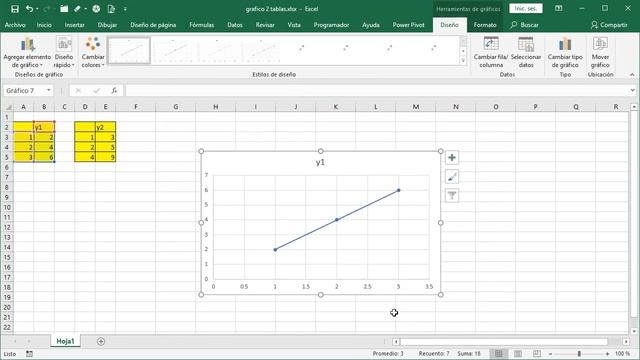Click the ribbon display options icon
The width and height of the screenshot is (640, 360).
(559, 9)
